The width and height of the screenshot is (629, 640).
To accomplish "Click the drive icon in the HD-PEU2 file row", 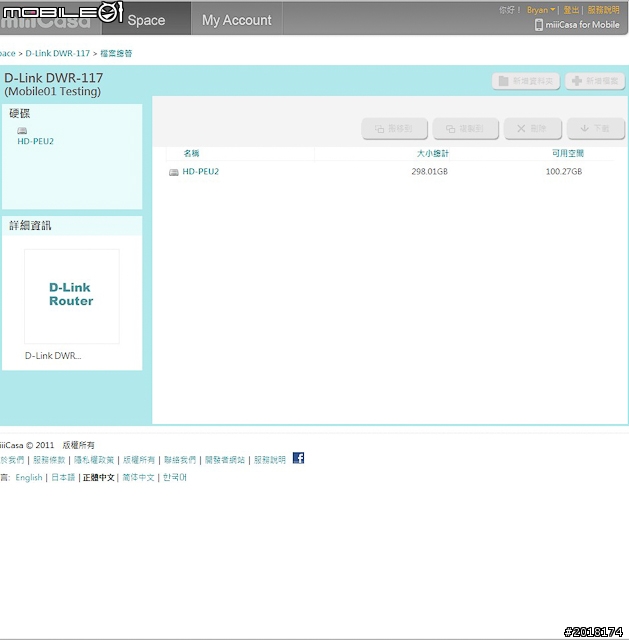I will [x=174, y=172].
